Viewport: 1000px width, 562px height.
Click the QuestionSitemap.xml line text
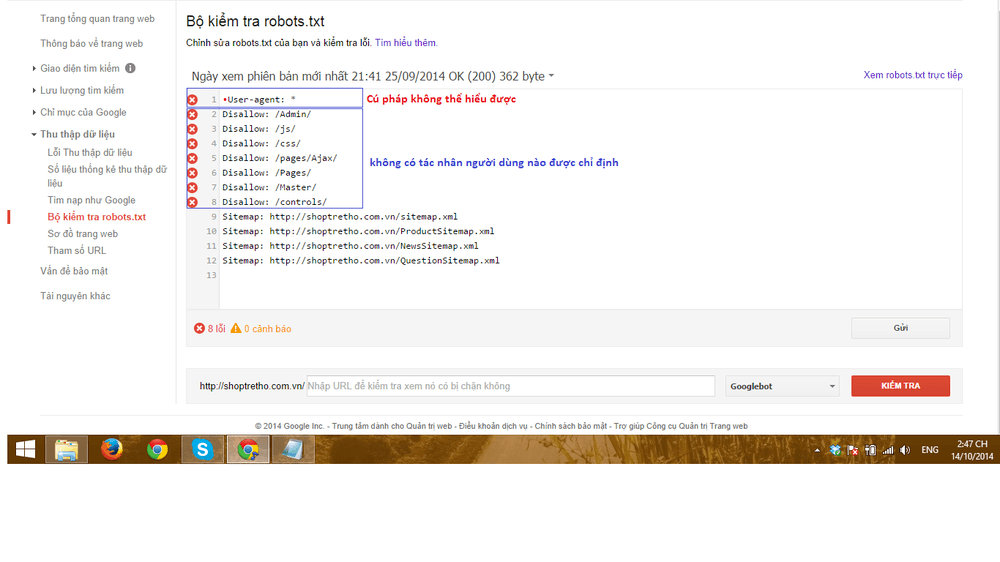[360, 261]
